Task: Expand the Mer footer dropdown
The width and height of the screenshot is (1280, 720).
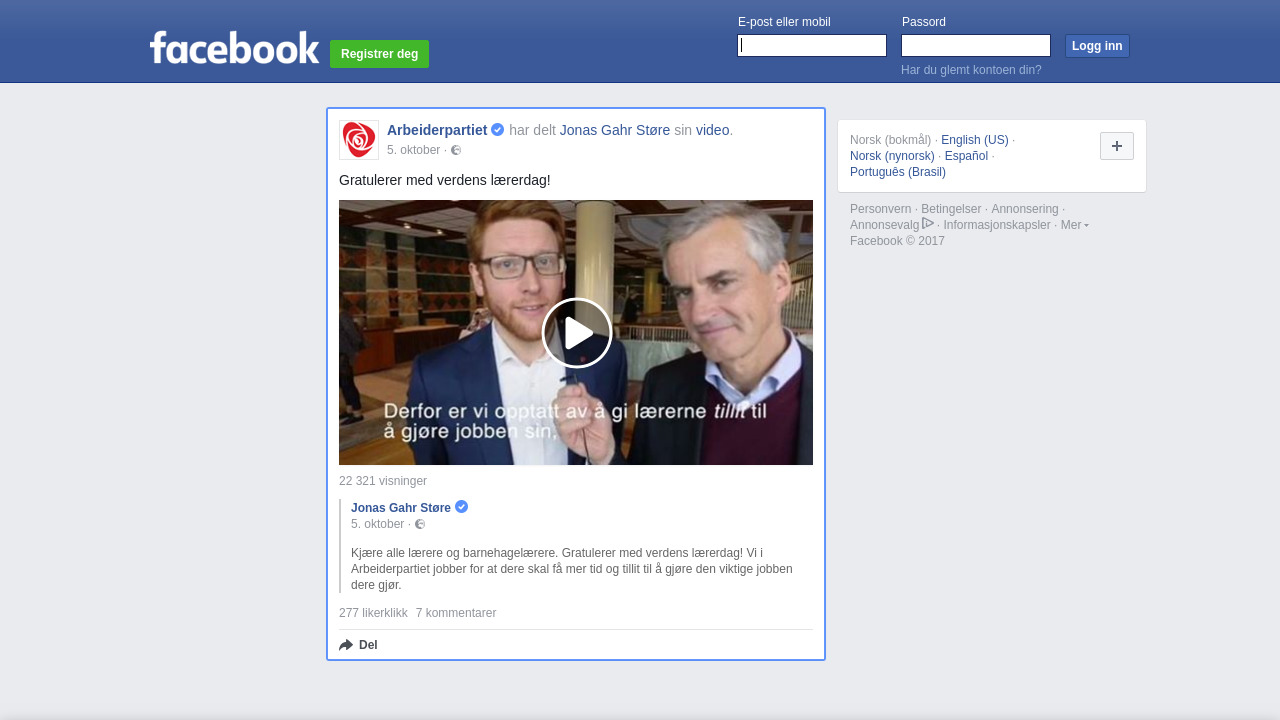Action: point(1074,225)
